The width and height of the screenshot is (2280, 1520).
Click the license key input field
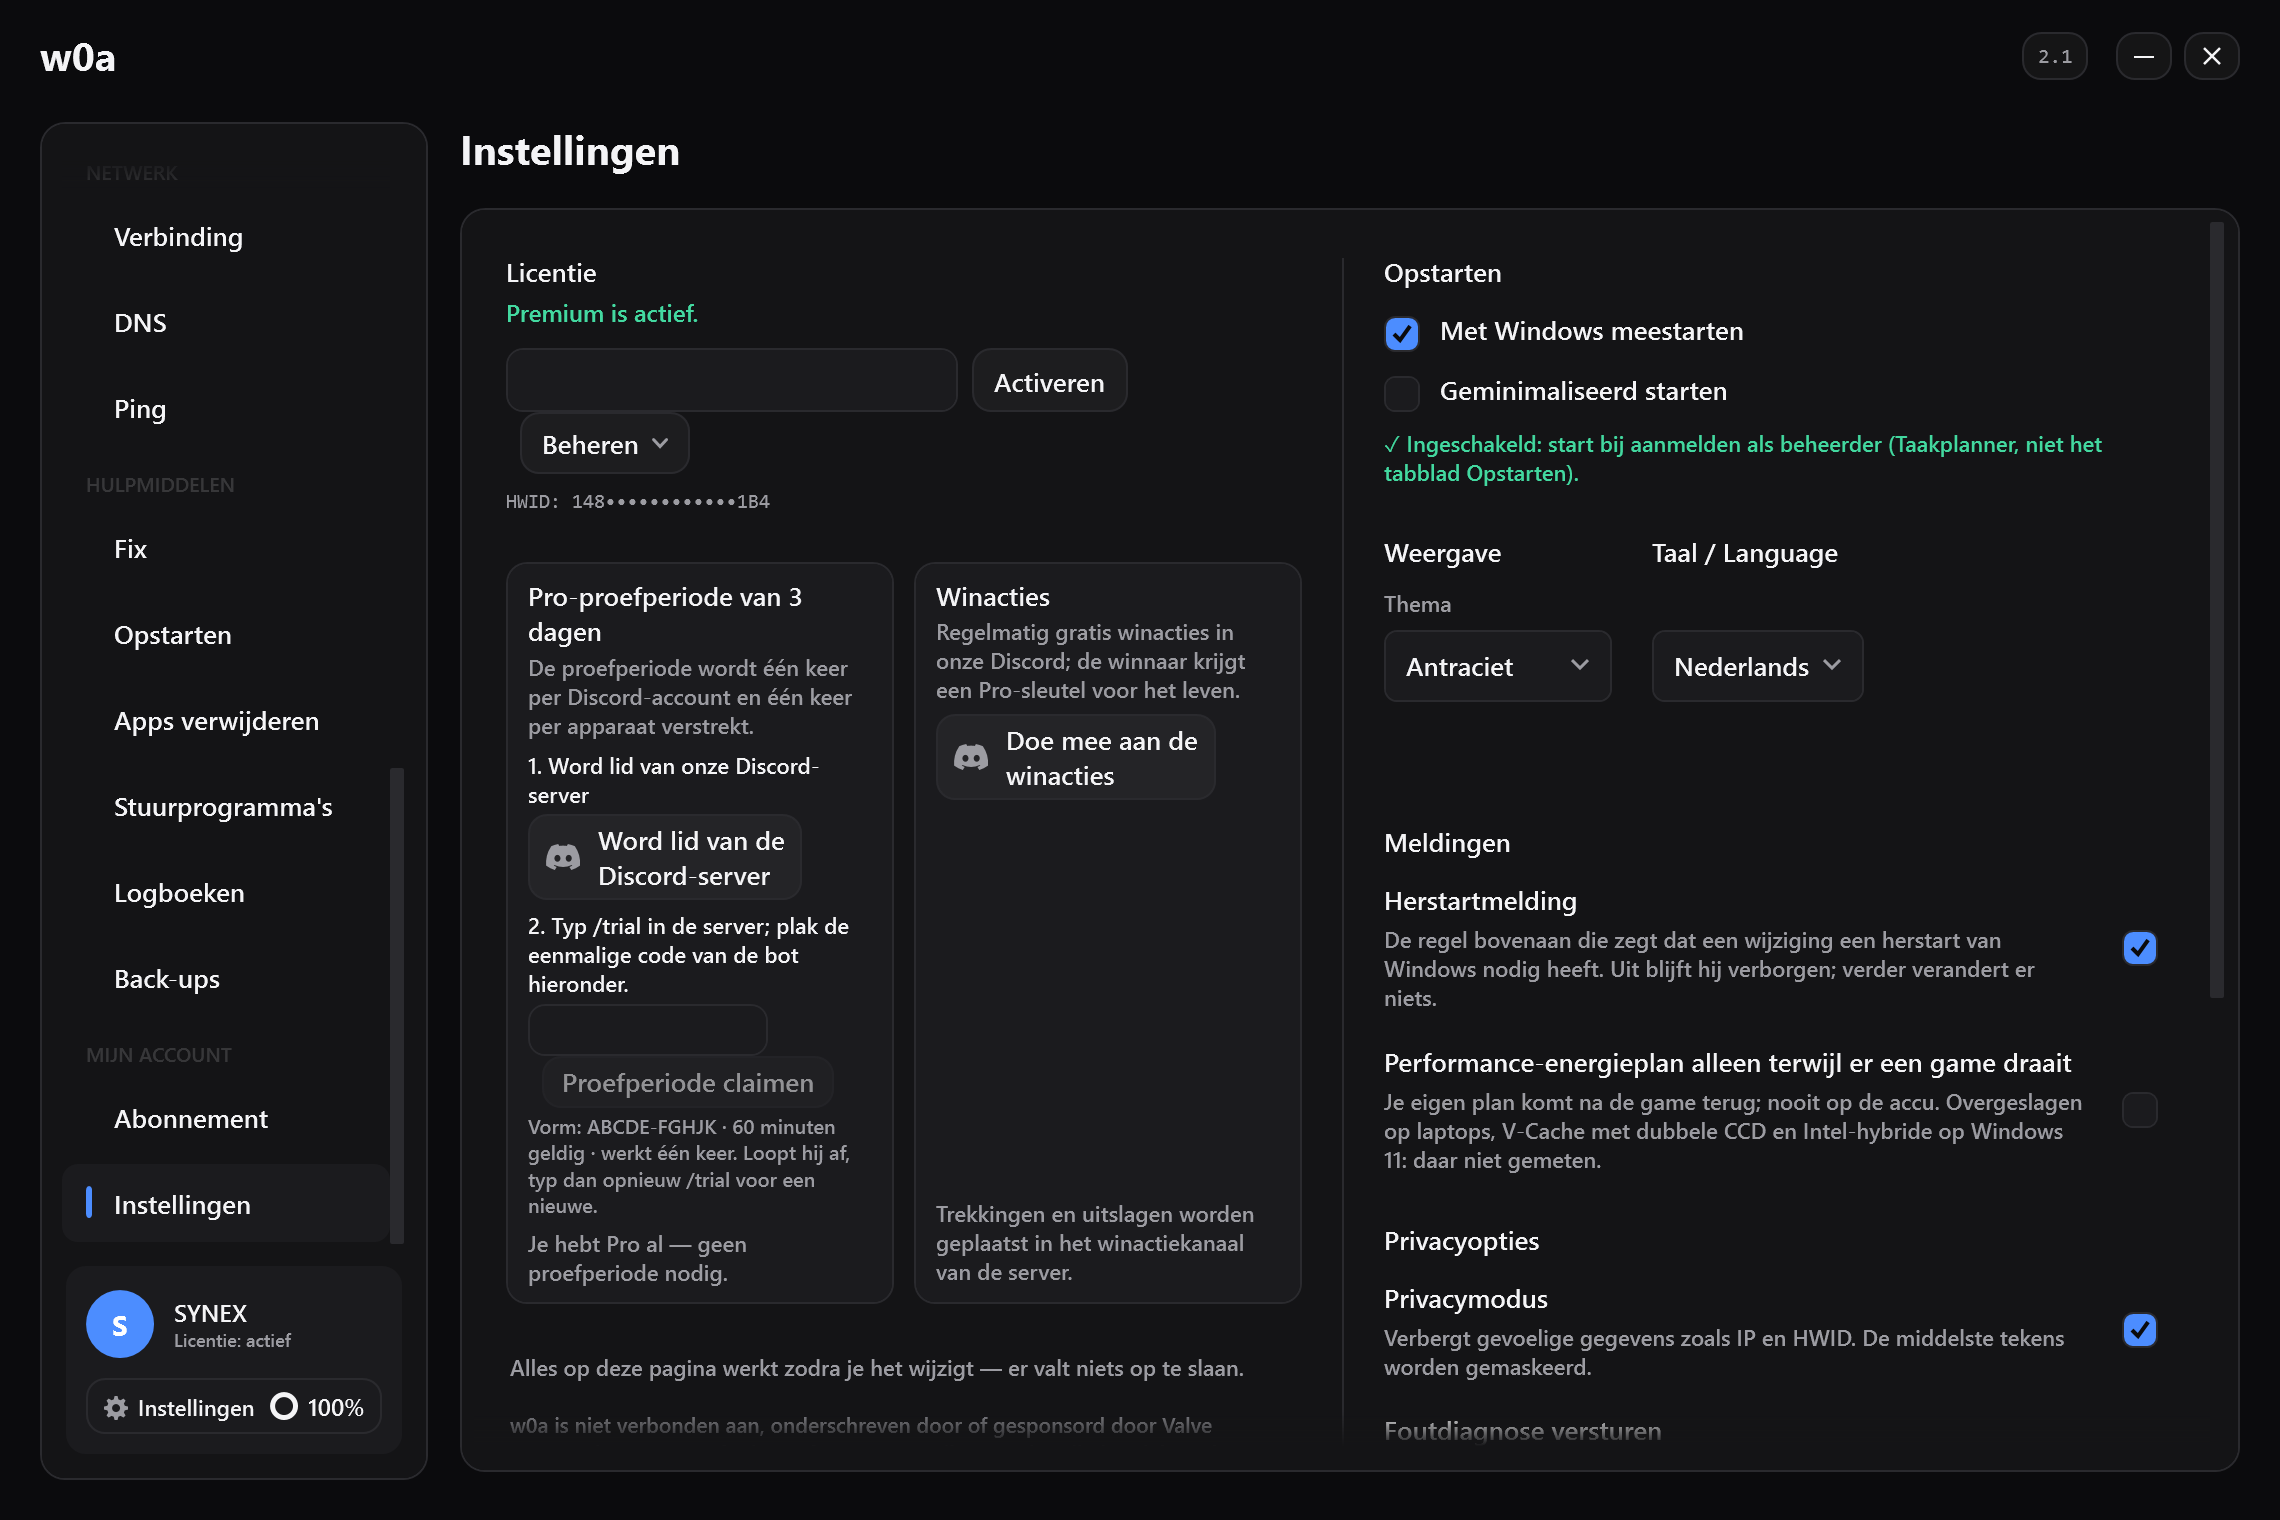(732, 381)
